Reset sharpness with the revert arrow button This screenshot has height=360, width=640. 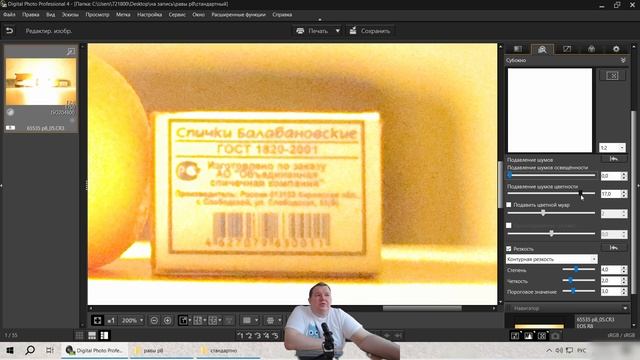(613, 248)
